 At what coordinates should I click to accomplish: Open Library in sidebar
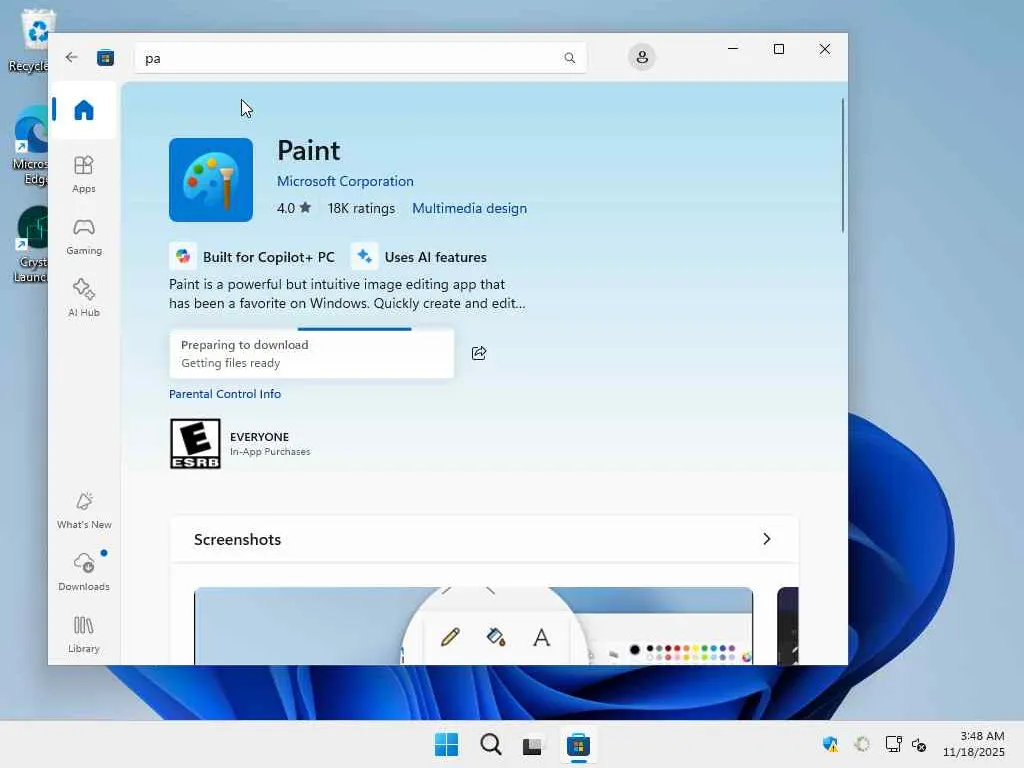[84, 634]
